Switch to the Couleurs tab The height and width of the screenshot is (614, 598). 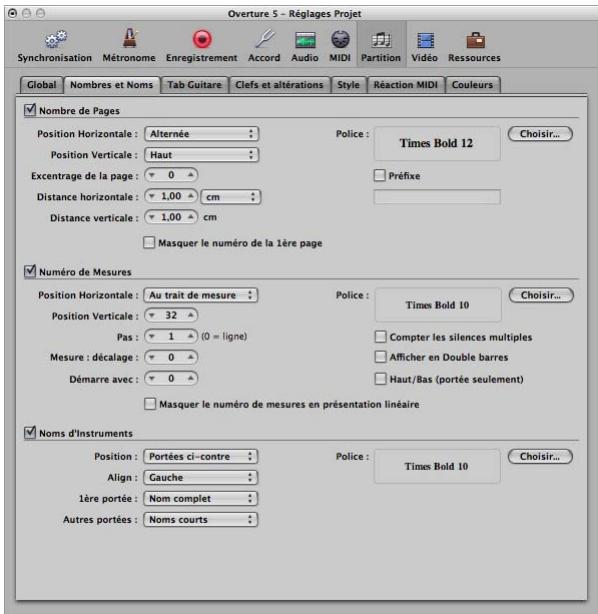473,85
